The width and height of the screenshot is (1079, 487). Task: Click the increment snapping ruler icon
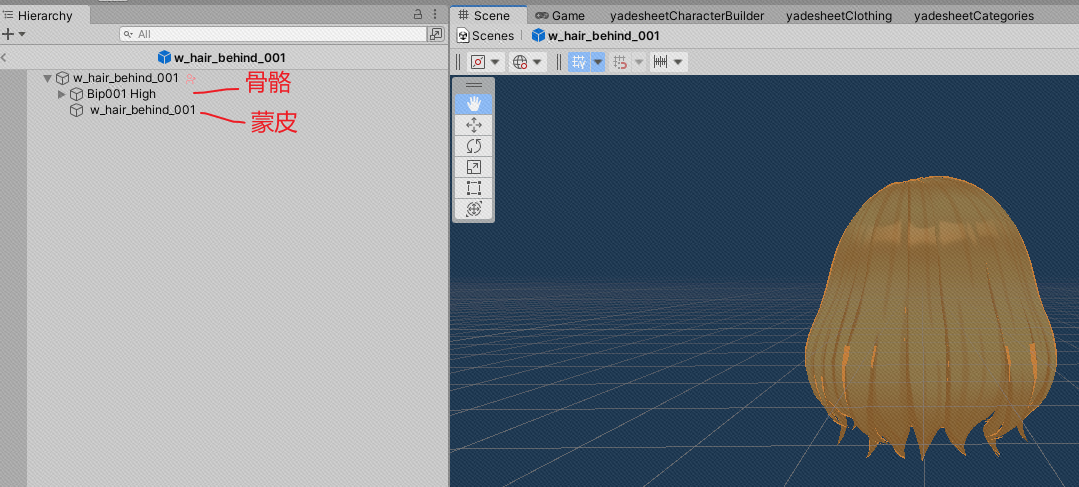661,63
